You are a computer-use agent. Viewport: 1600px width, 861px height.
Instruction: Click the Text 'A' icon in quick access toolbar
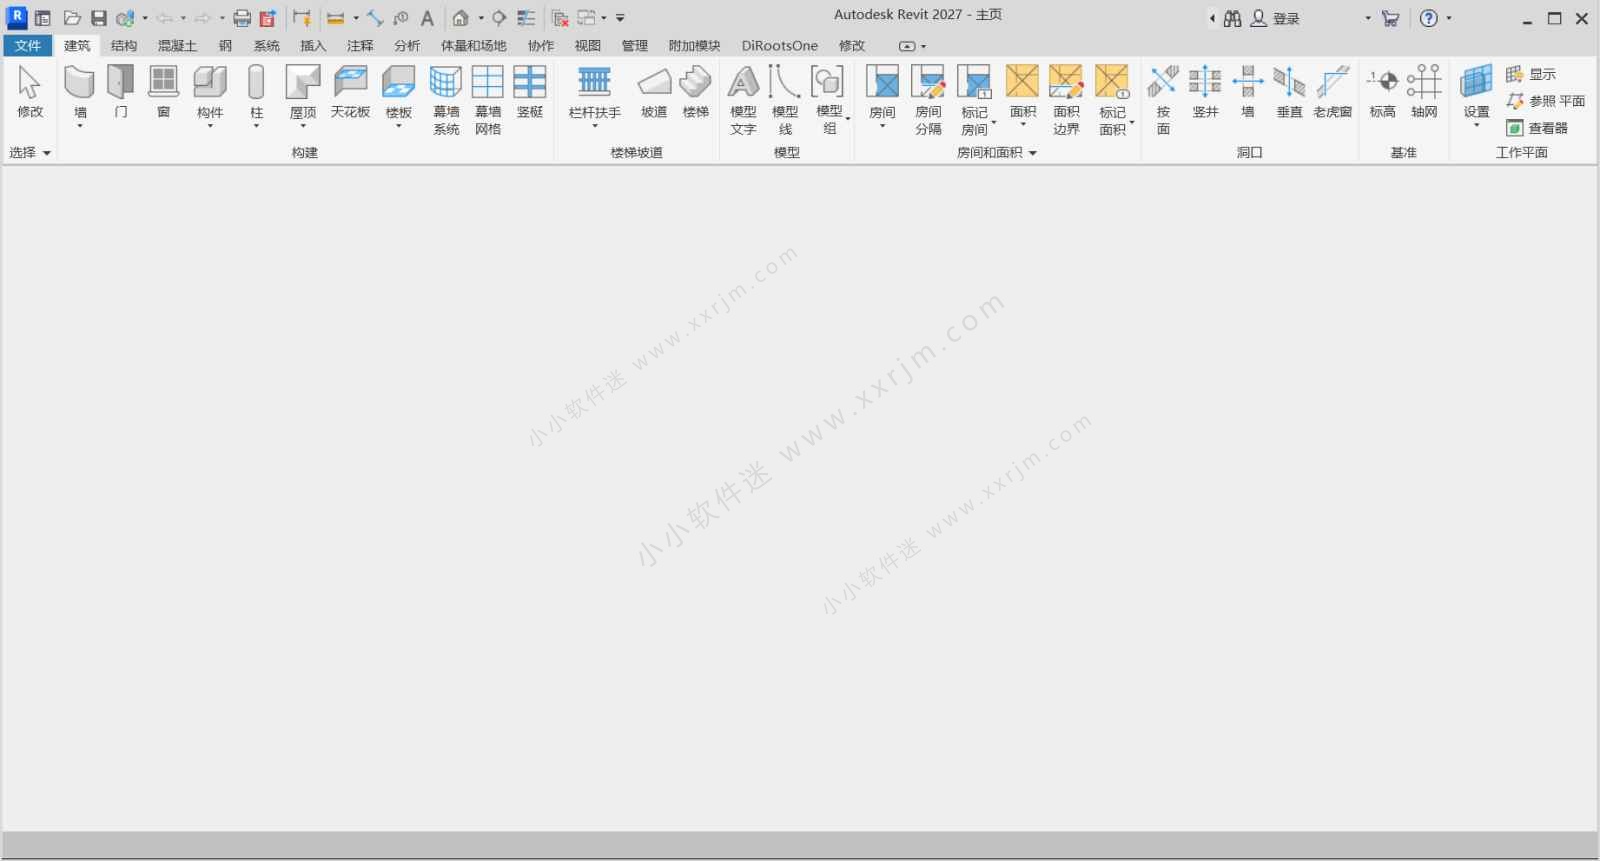(x=427, y=18)
